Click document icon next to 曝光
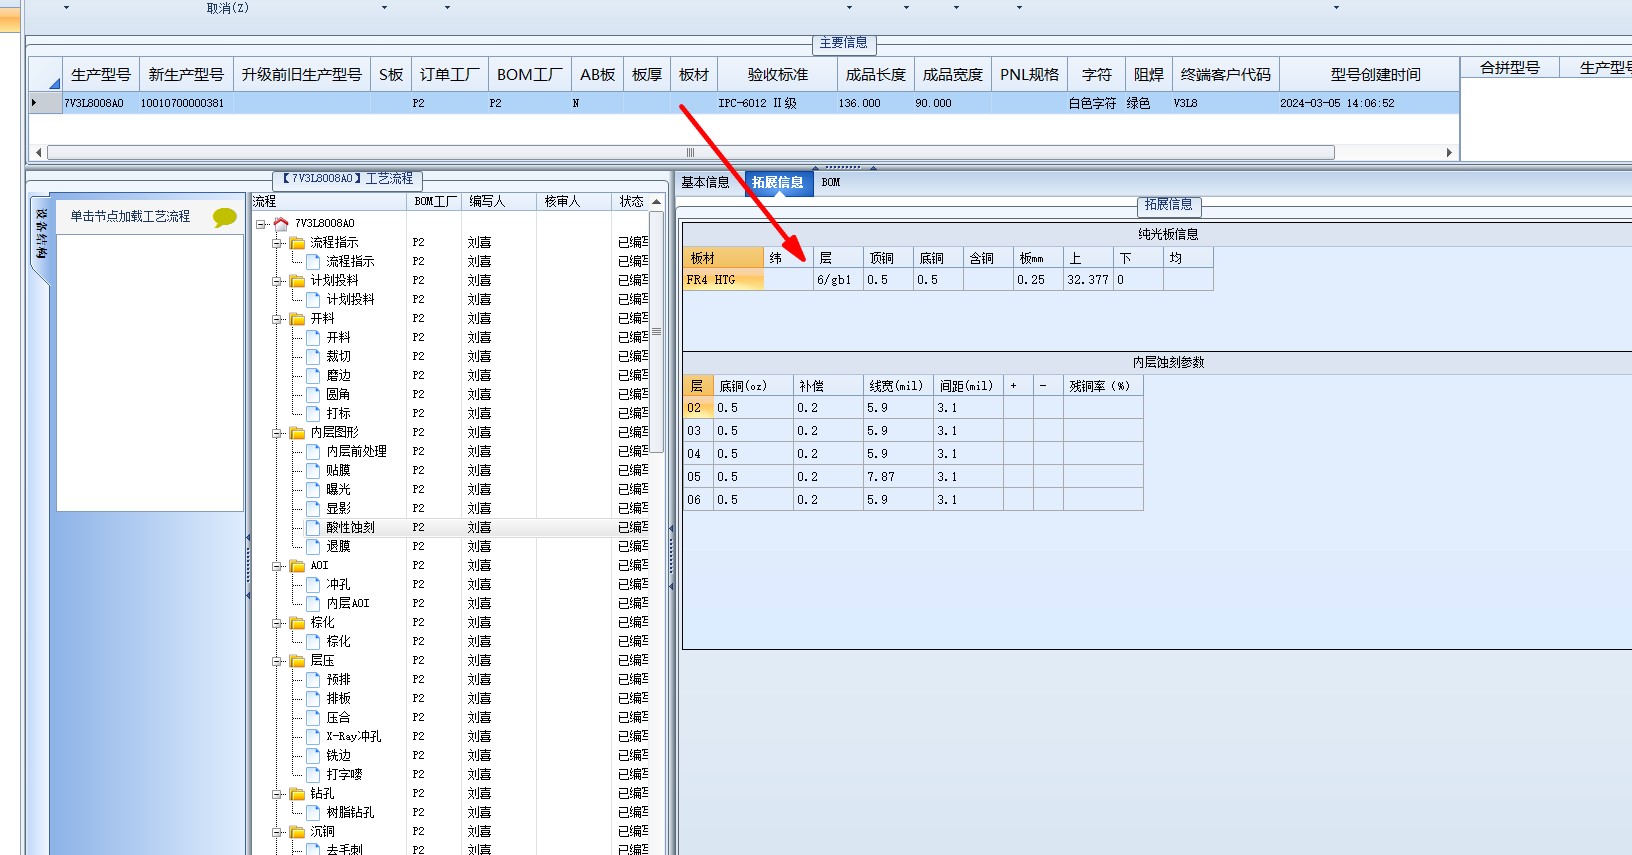 click(313, 489)
